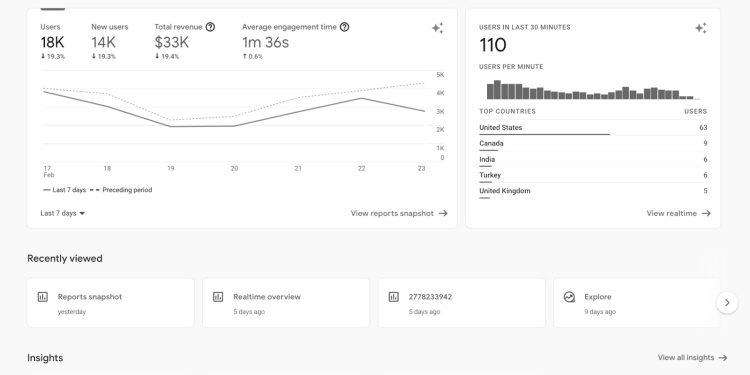Open help icon next to Total revenue
750x375 pixels.
[210, 27]
